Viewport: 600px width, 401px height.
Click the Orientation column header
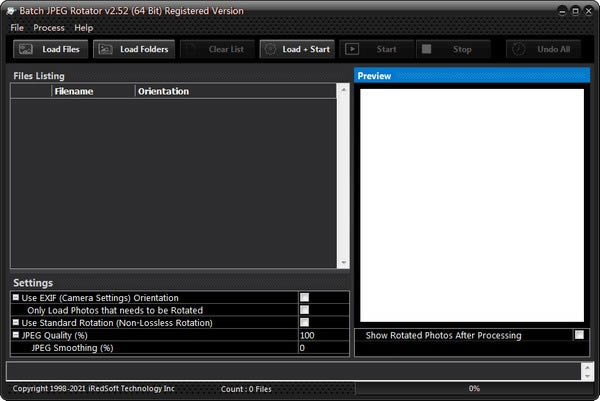click(163, 91)
